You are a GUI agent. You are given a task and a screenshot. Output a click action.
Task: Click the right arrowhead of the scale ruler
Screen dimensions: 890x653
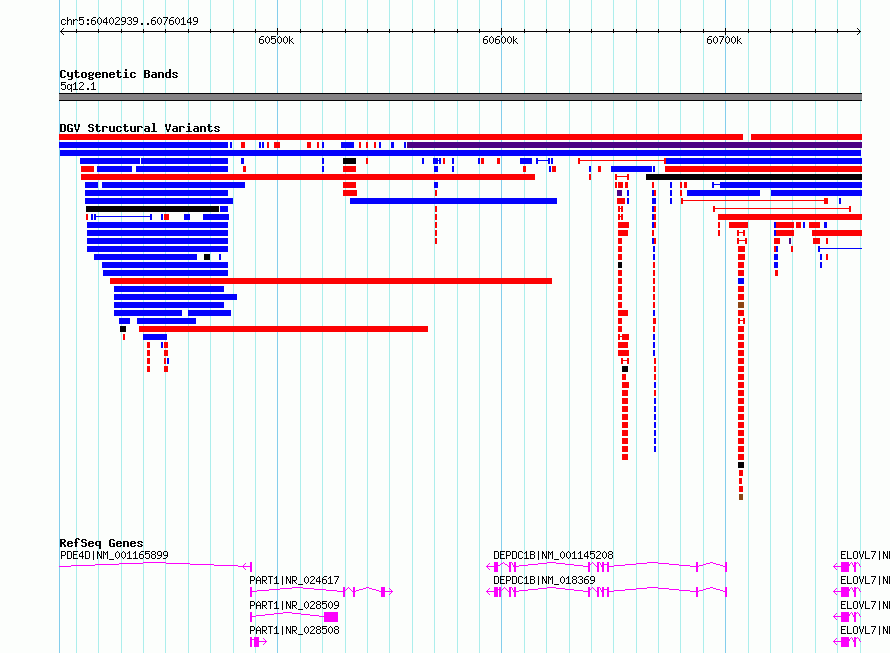pos(859,32)
